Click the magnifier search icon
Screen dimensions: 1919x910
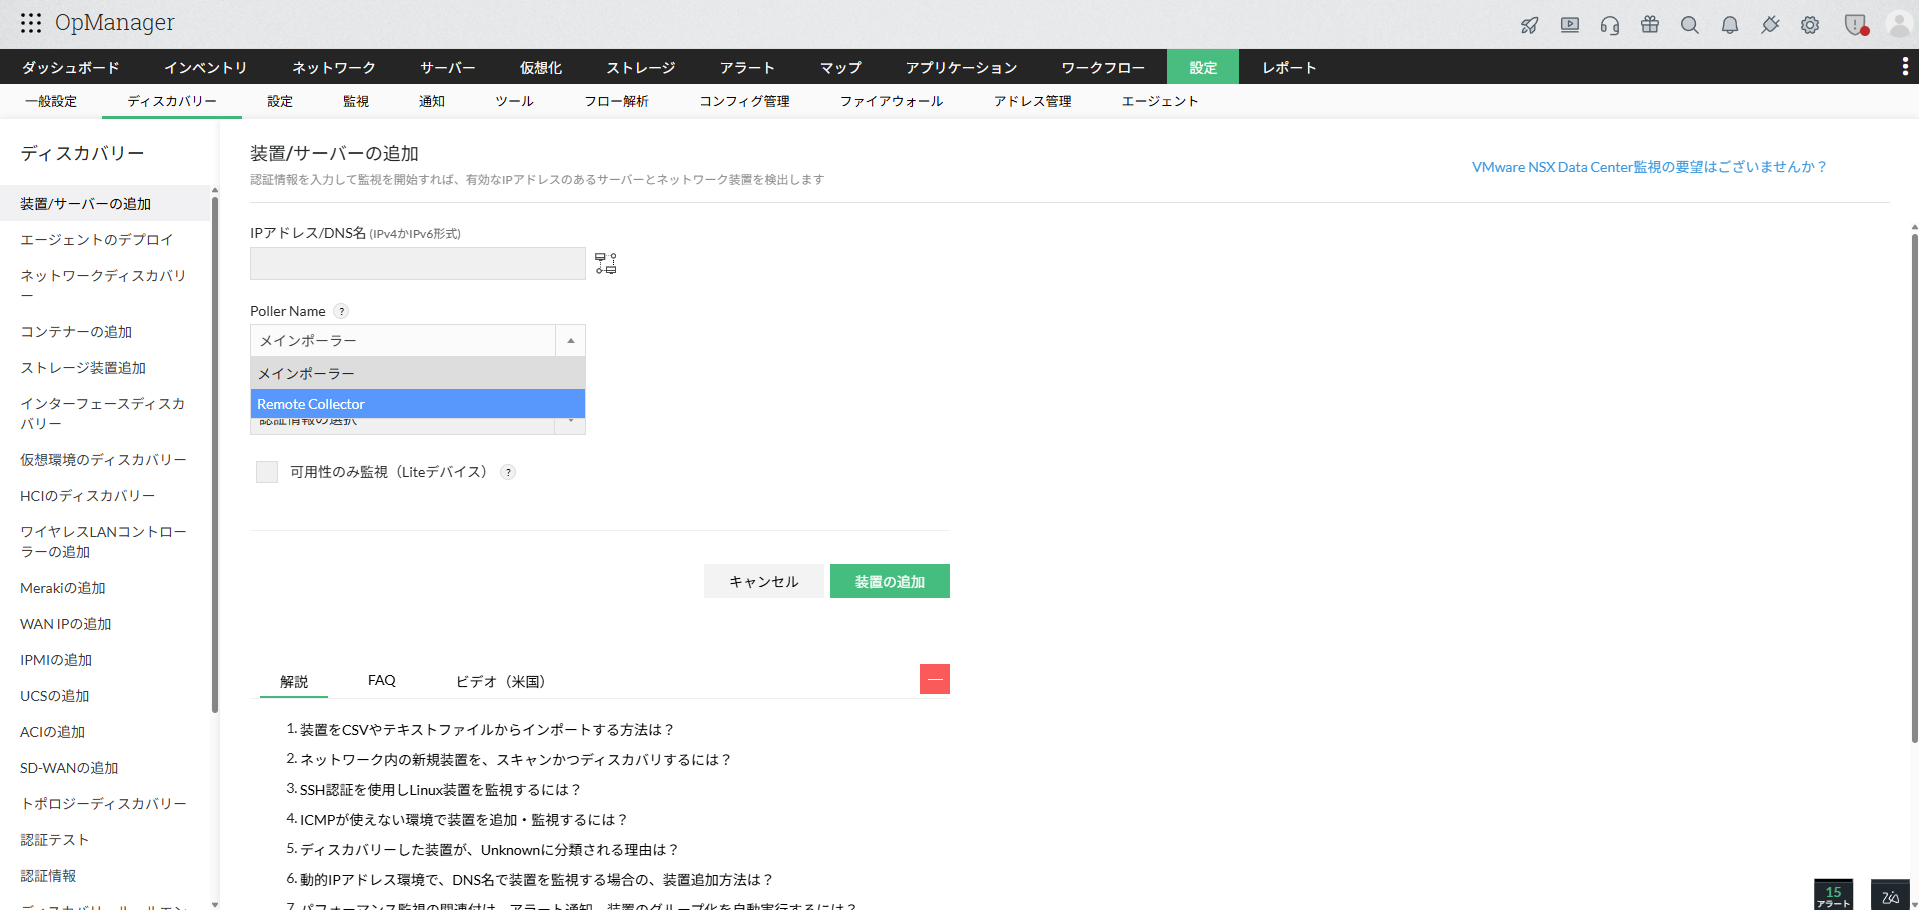coord(1690,25)
